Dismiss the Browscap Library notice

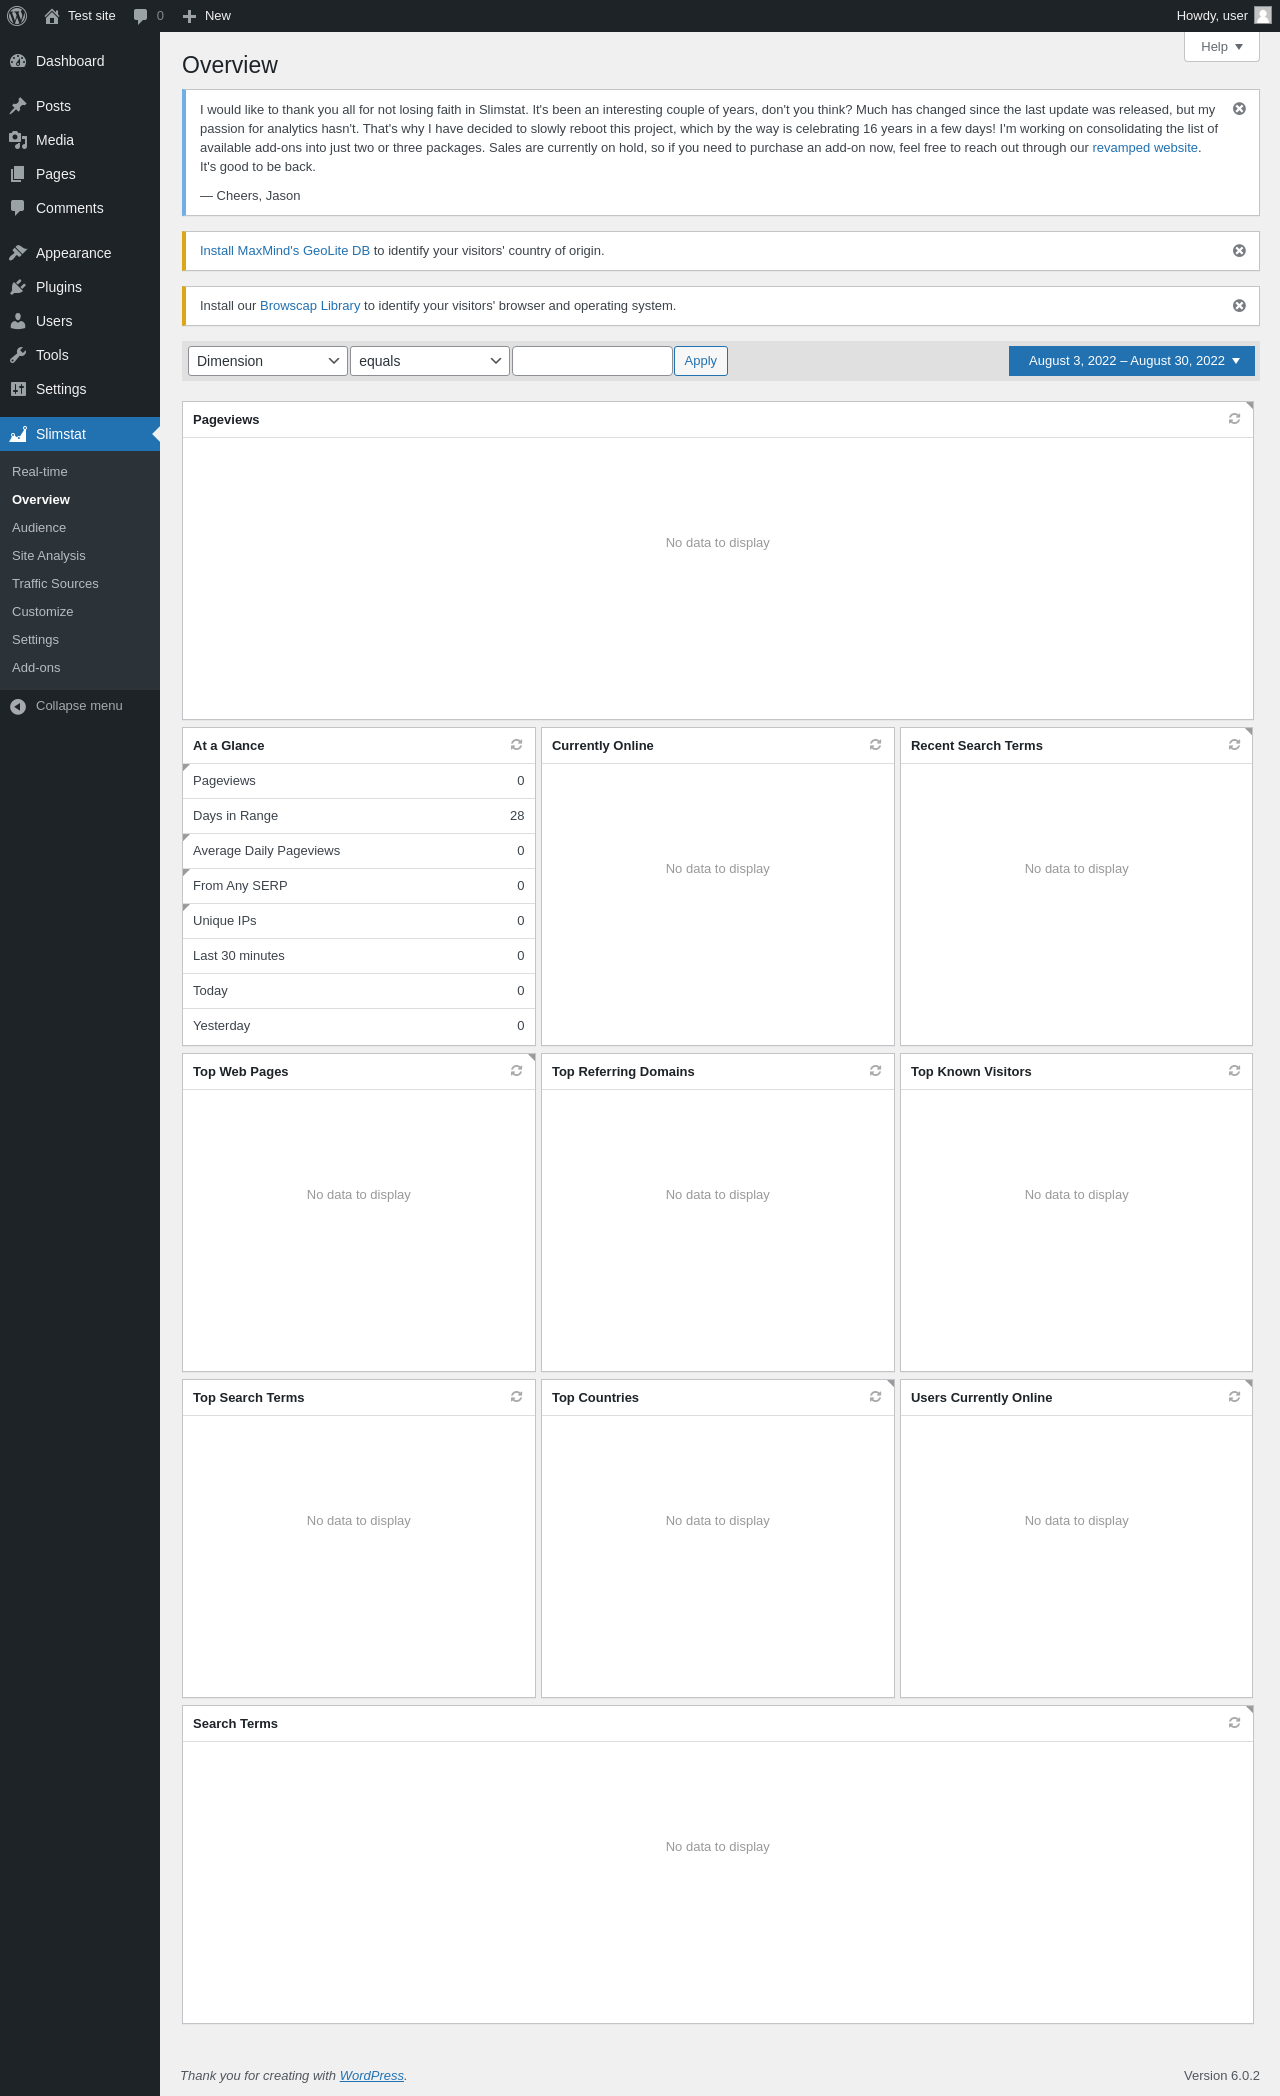(1239, 306)
